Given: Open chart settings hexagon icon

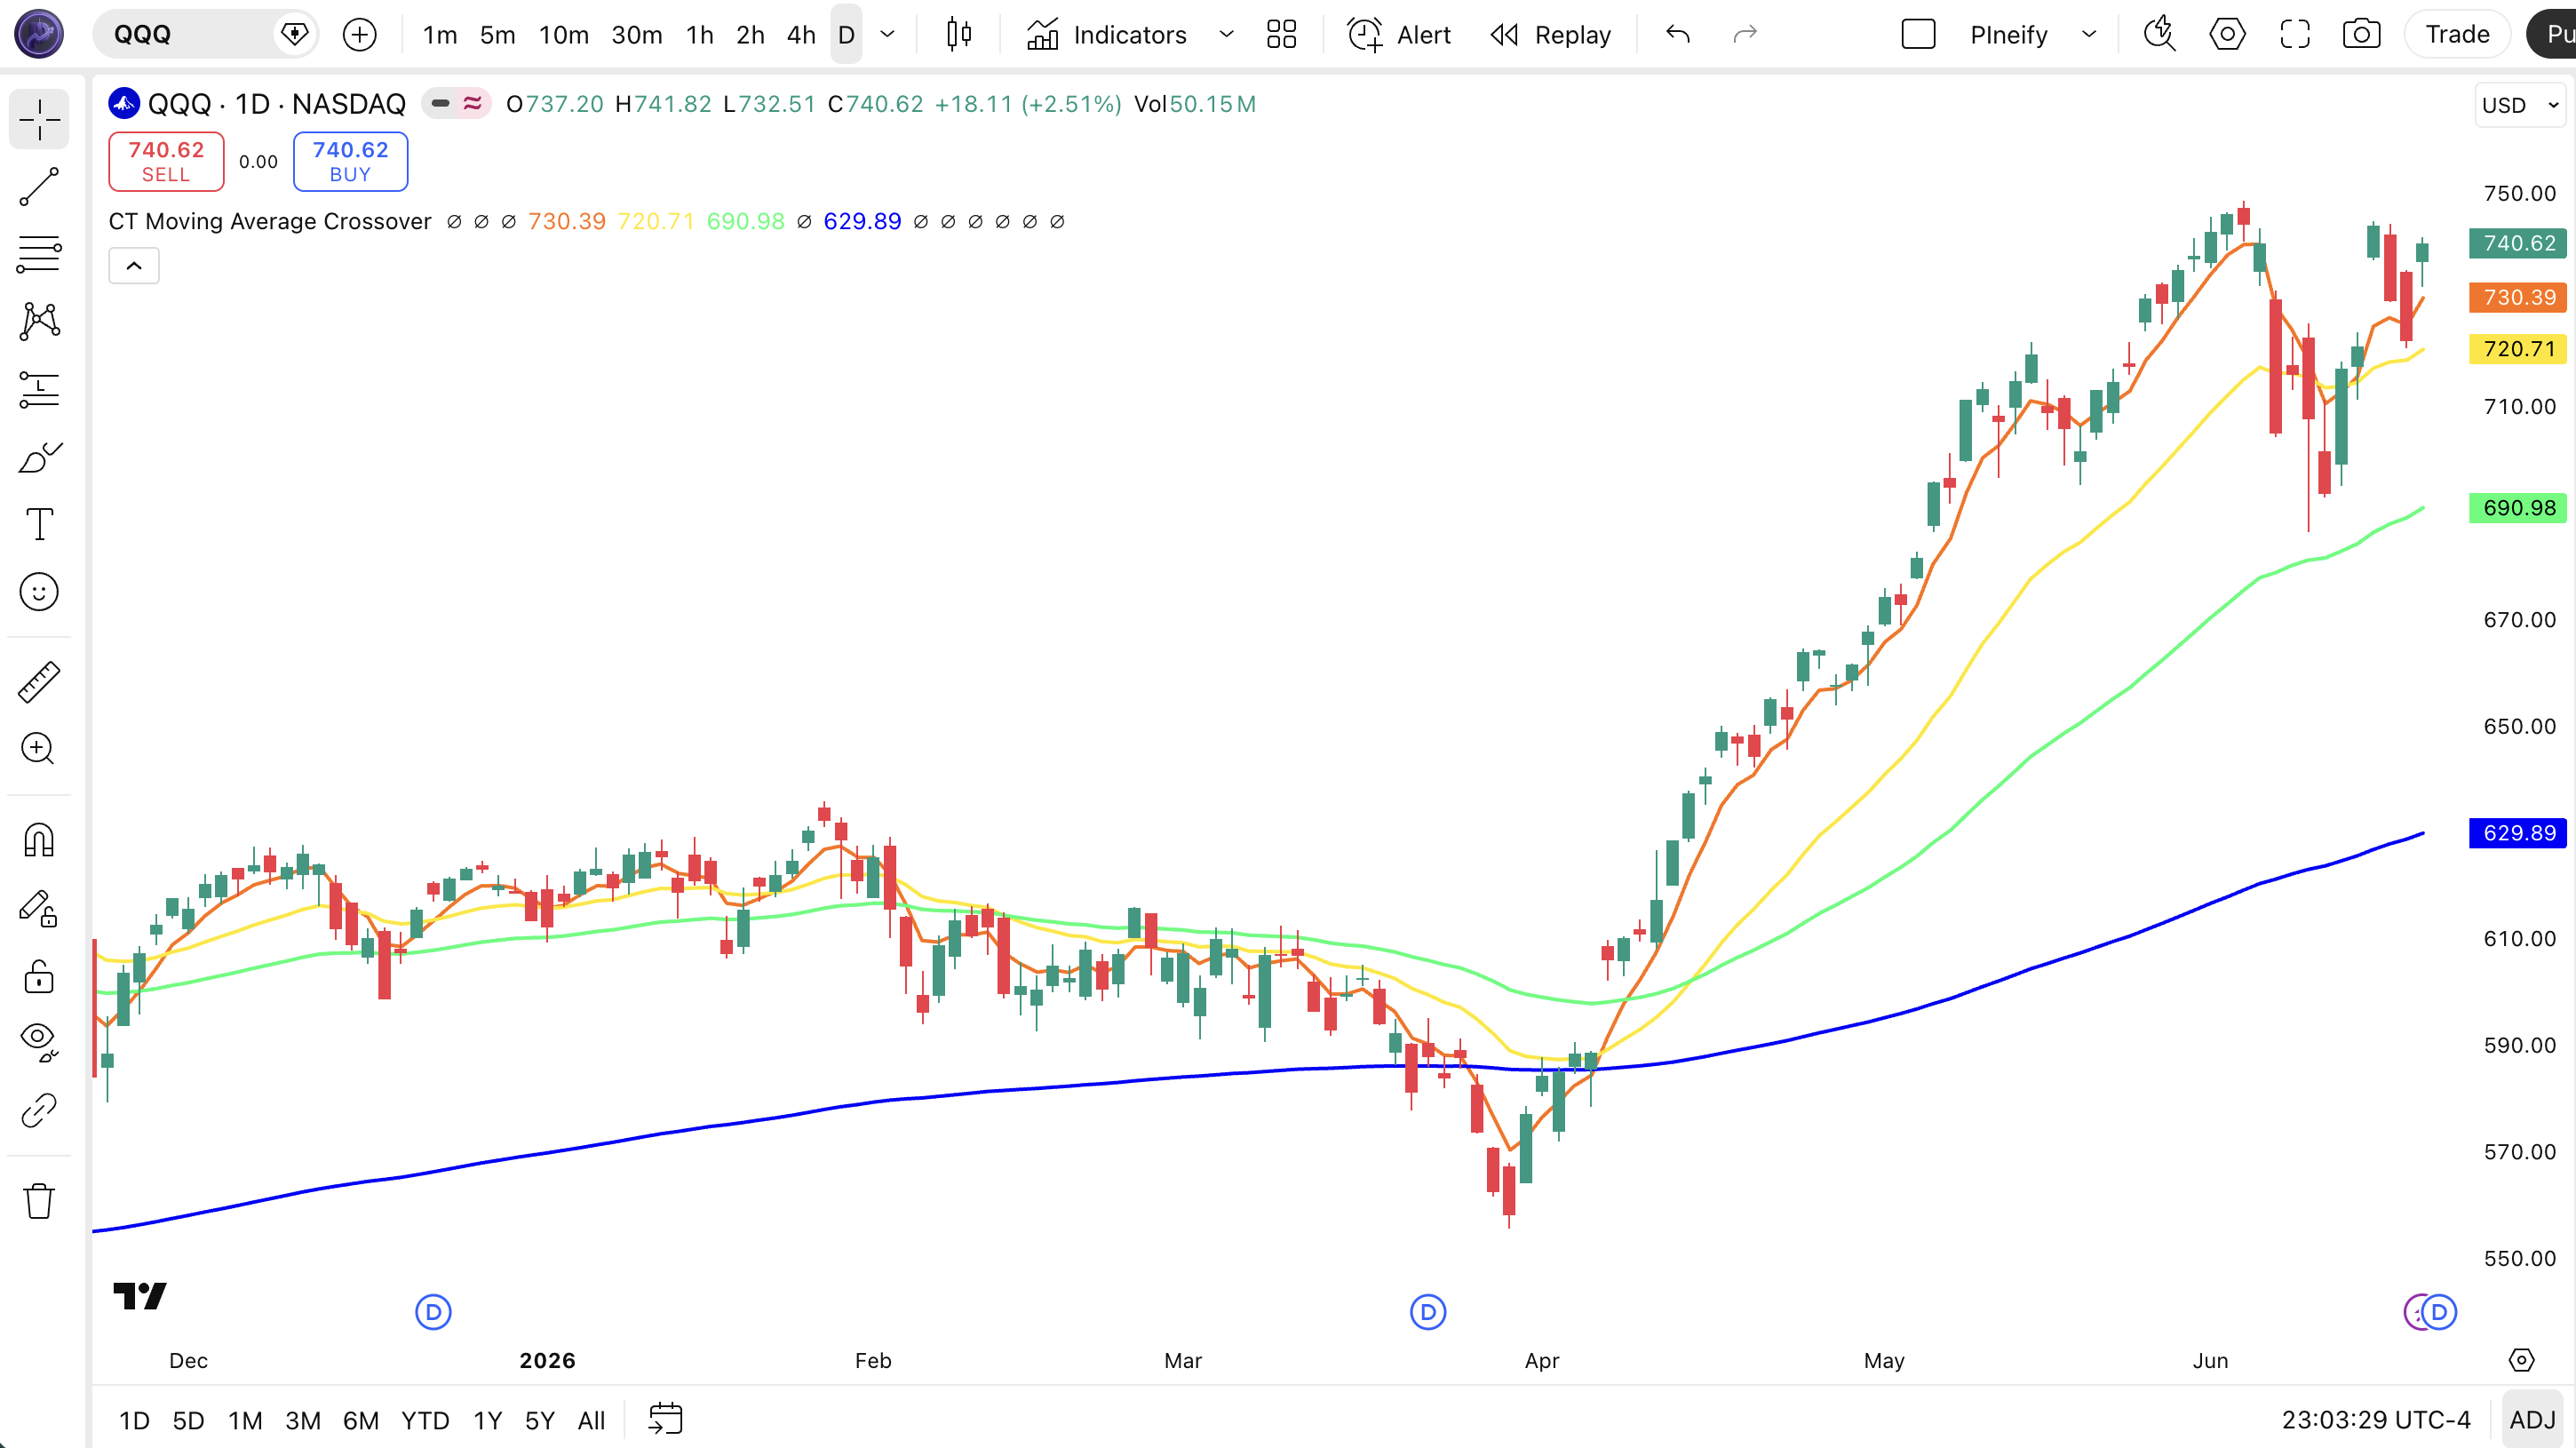Looking at the screenshot, I should (x=2227, y=34).
